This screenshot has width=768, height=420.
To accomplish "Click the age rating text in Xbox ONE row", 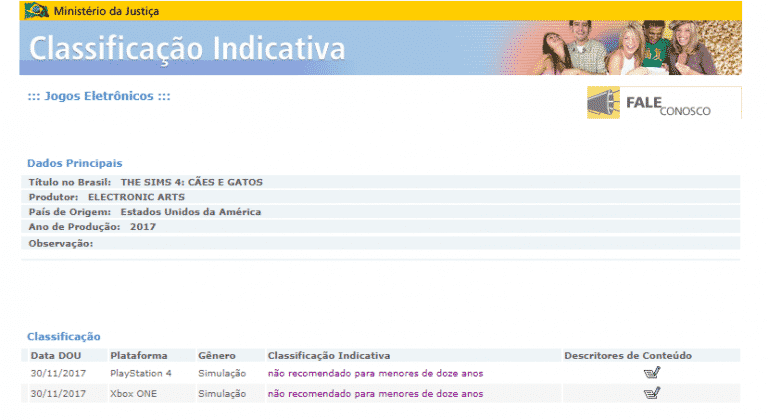I will click(x=374, y=394).
